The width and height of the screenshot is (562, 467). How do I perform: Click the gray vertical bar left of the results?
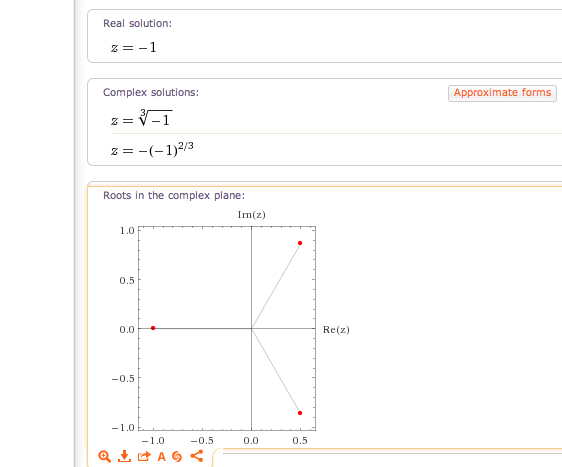point(75,233)
